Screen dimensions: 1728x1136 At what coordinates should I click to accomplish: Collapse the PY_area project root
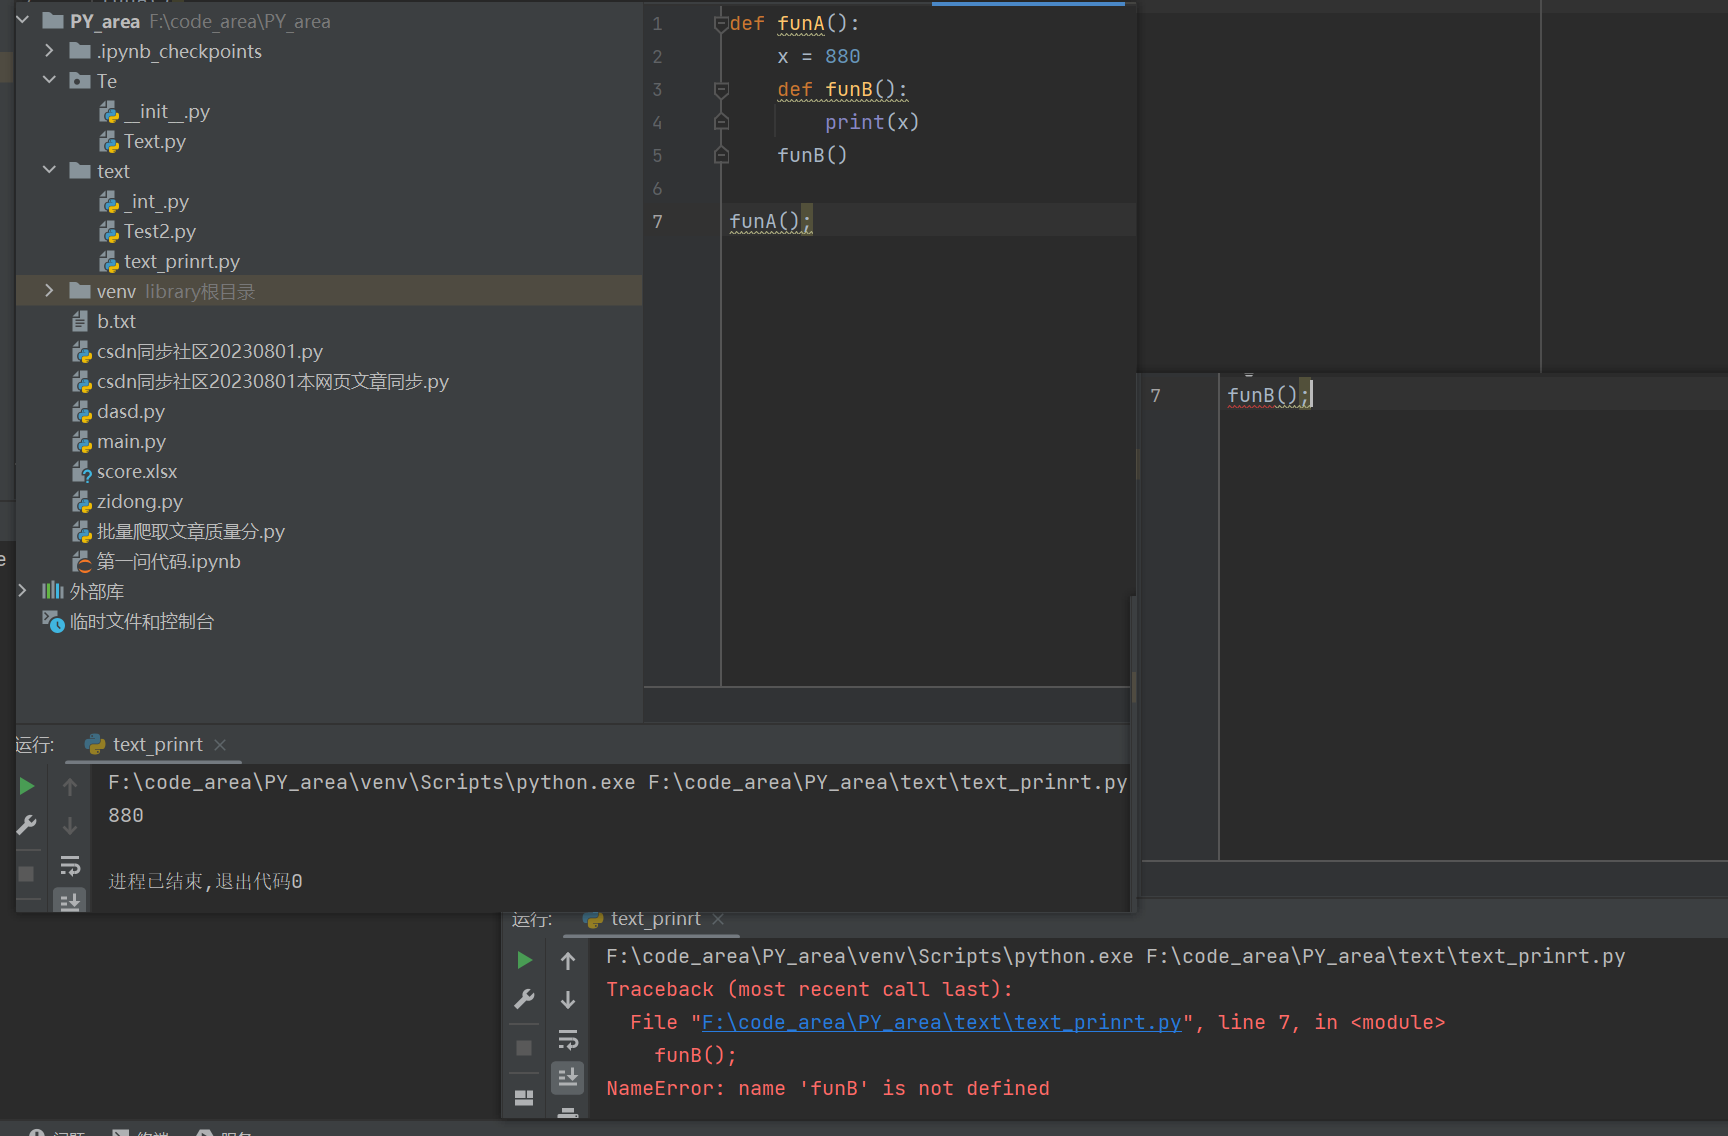pyautogui.click(x=23, y=20)
